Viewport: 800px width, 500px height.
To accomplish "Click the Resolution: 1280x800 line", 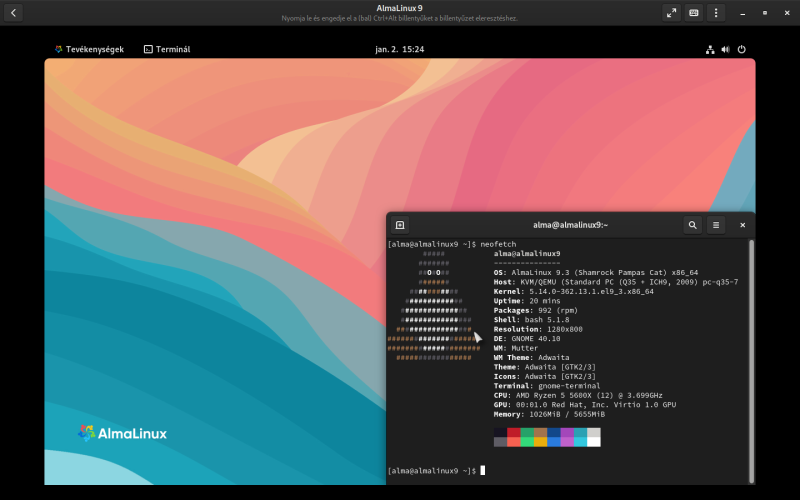I will pyautogui.click(x=538, y=329).
